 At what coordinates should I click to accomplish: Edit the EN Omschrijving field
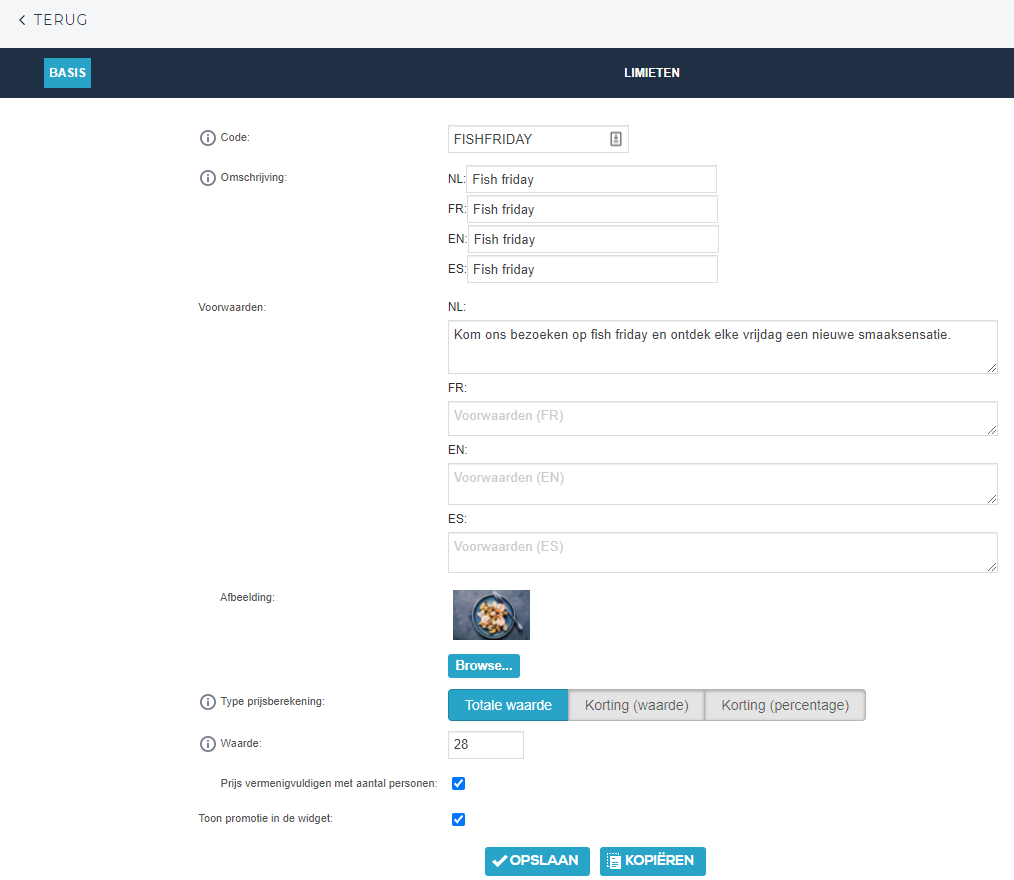click(x=593, y=239)
